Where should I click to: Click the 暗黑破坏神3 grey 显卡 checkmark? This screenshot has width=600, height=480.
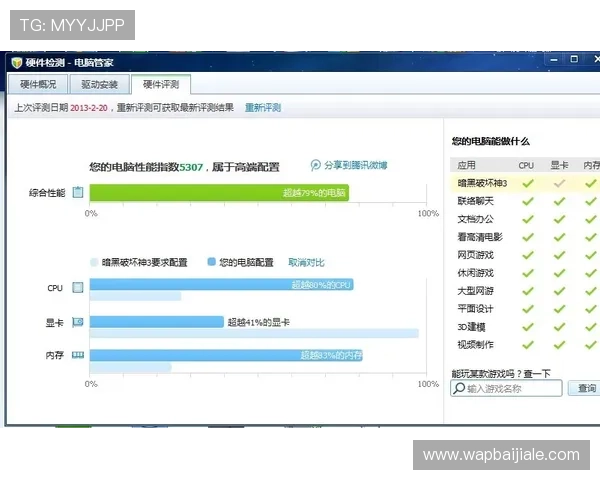point(559,183)
